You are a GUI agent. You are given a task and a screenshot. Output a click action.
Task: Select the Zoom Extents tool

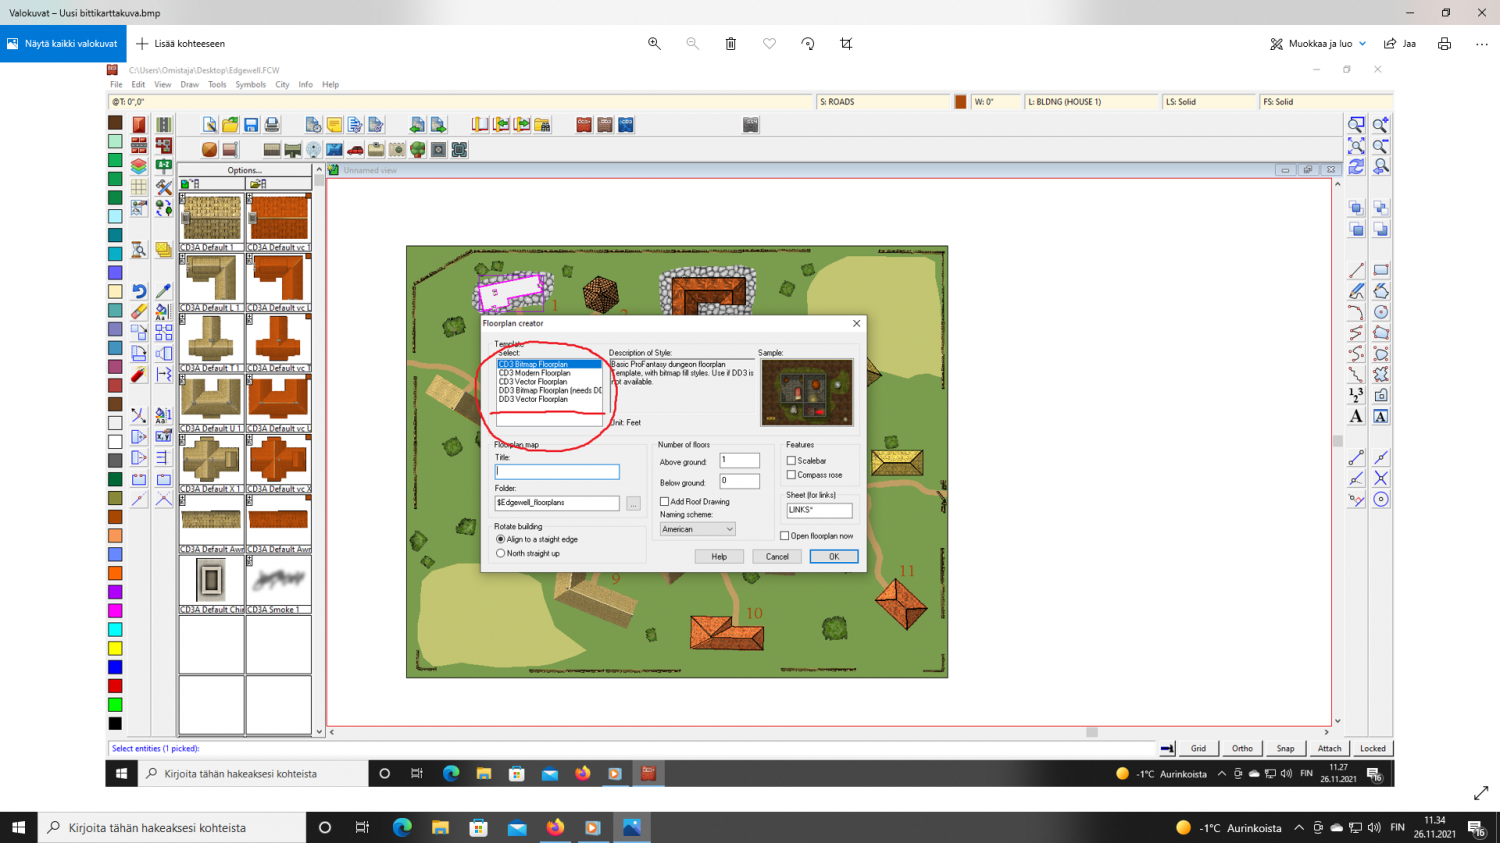click(1356, 146)
